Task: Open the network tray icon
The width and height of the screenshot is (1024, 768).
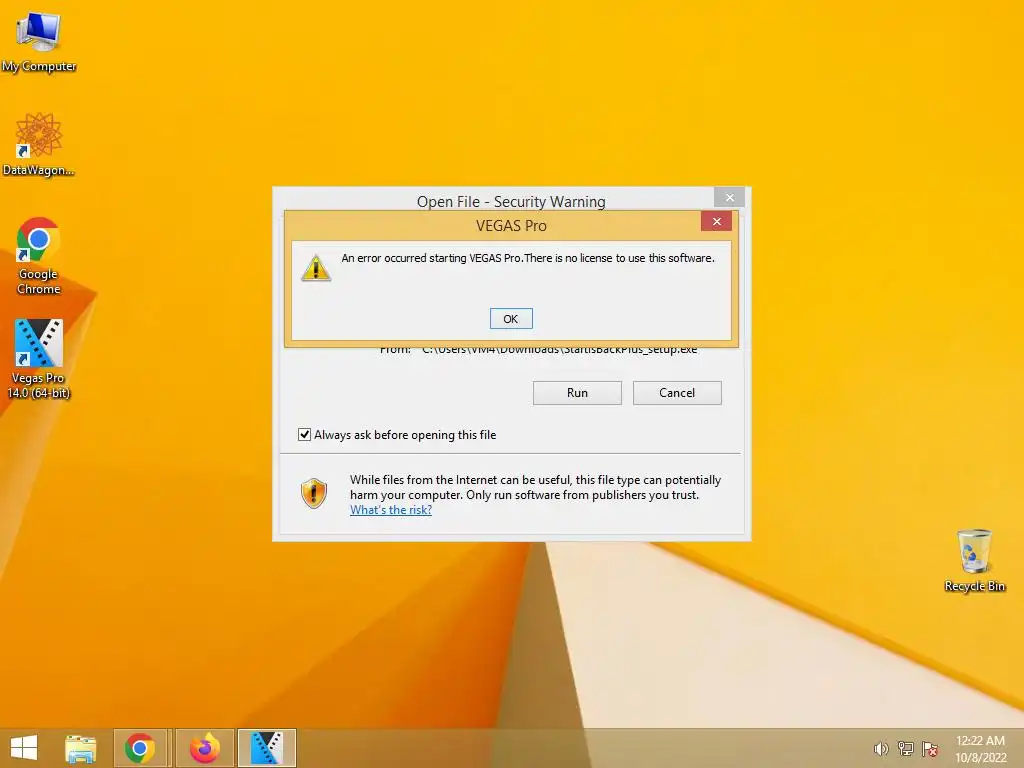Action: click(x=905, y=749)
